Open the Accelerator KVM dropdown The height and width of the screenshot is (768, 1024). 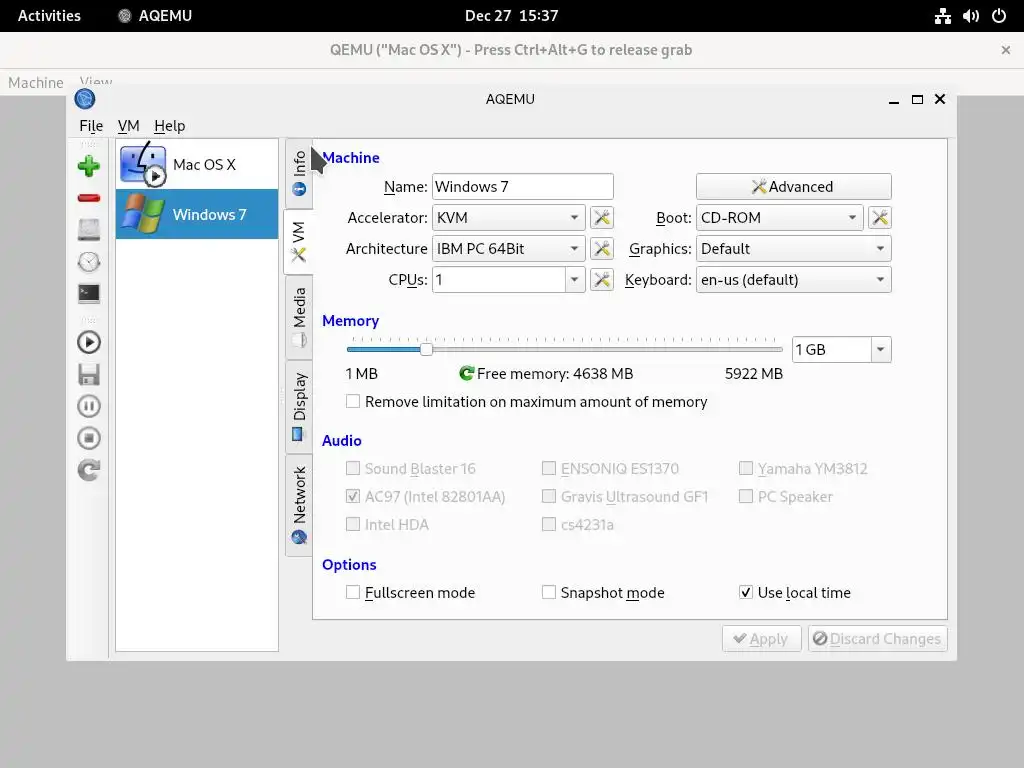point(509,217)
